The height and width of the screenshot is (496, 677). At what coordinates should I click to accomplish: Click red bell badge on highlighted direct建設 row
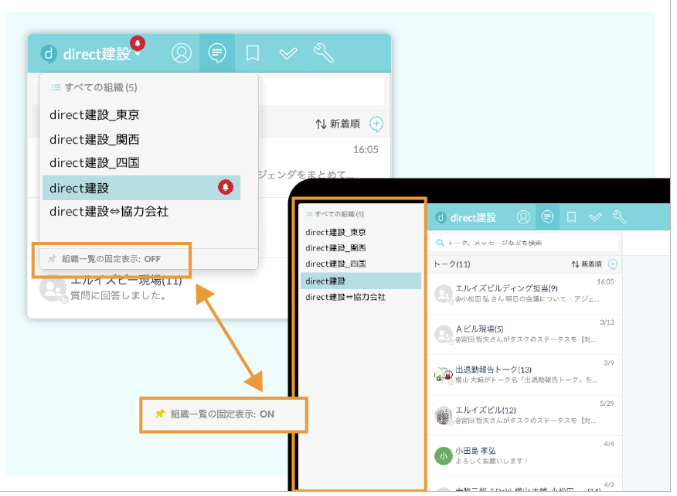pos(225,187)
